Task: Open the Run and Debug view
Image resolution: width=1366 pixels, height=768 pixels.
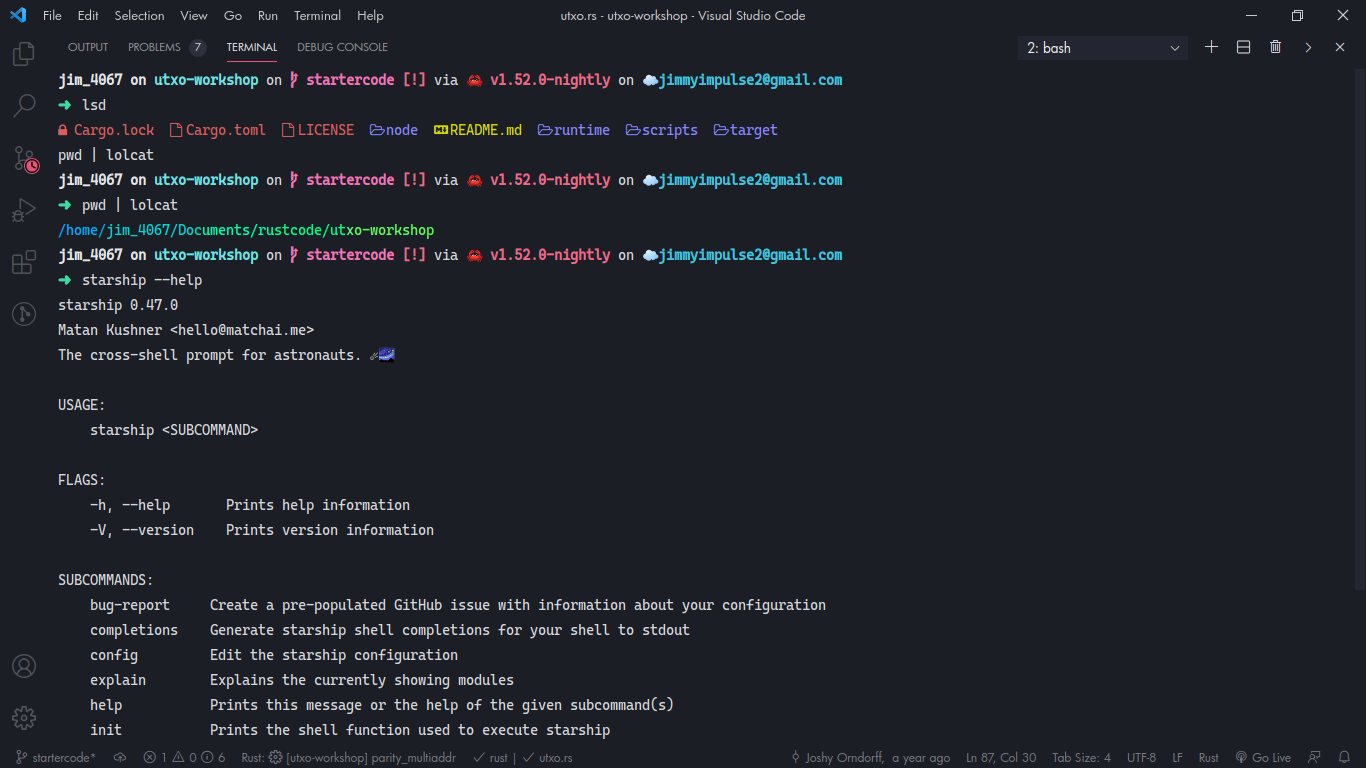Action: coord(24,210)
